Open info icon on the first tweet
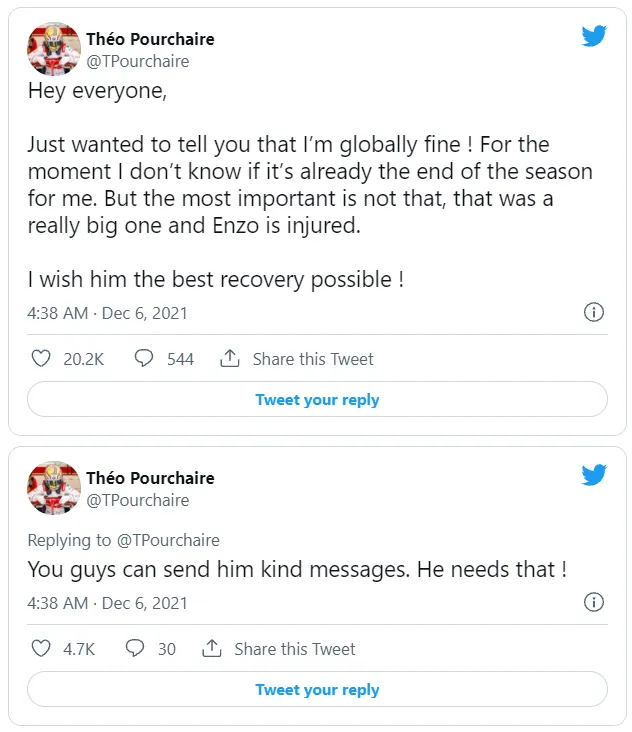Viewport: 632px width, 732px height. pyautogui.click(x=593, y=312)
